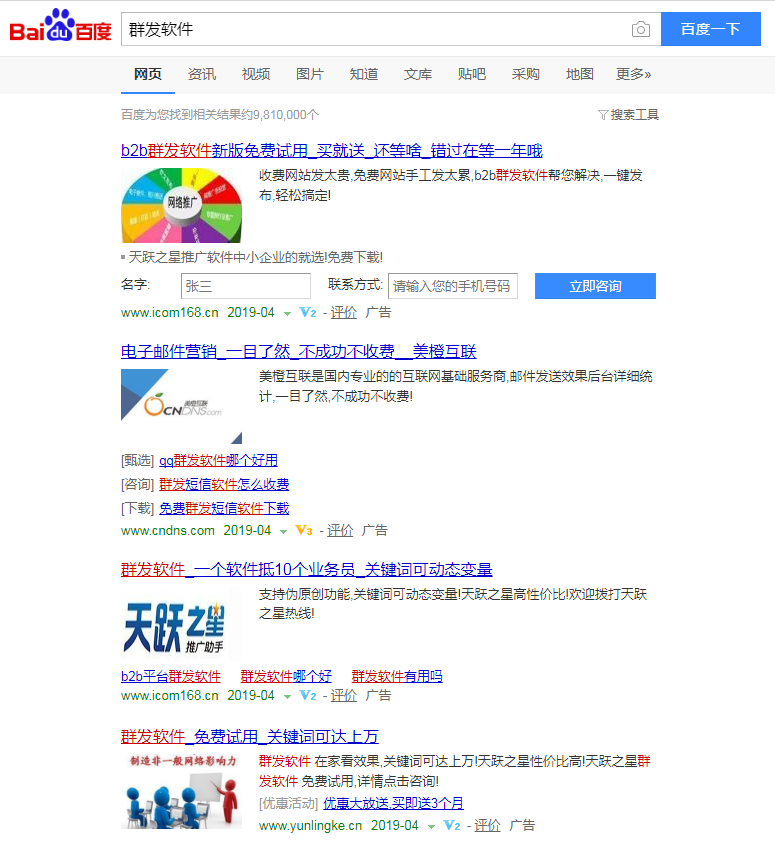Image resolution: width=775 pixels, height=851 pixels.
Task: Select the 网页 tab
Action: coord(148,74)
